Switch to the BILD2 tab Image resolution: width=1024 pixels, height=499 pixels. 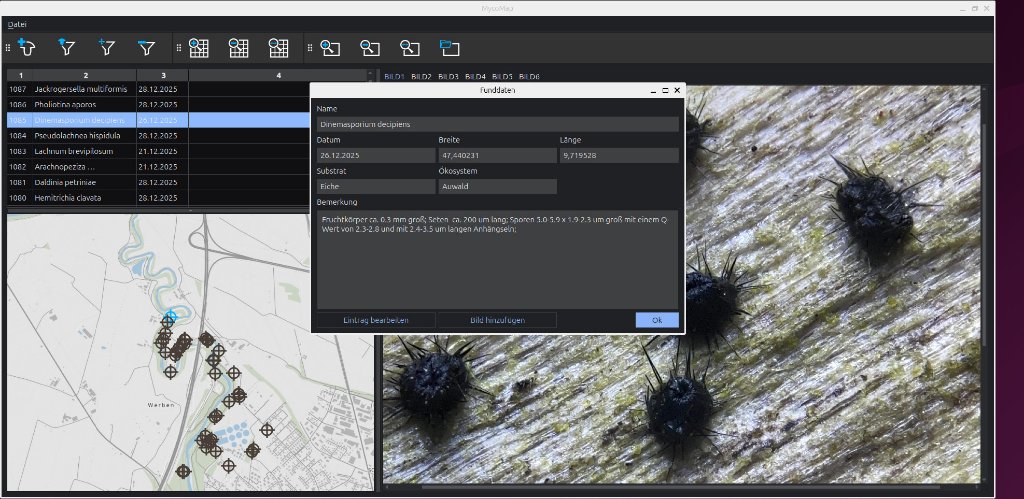421,76
